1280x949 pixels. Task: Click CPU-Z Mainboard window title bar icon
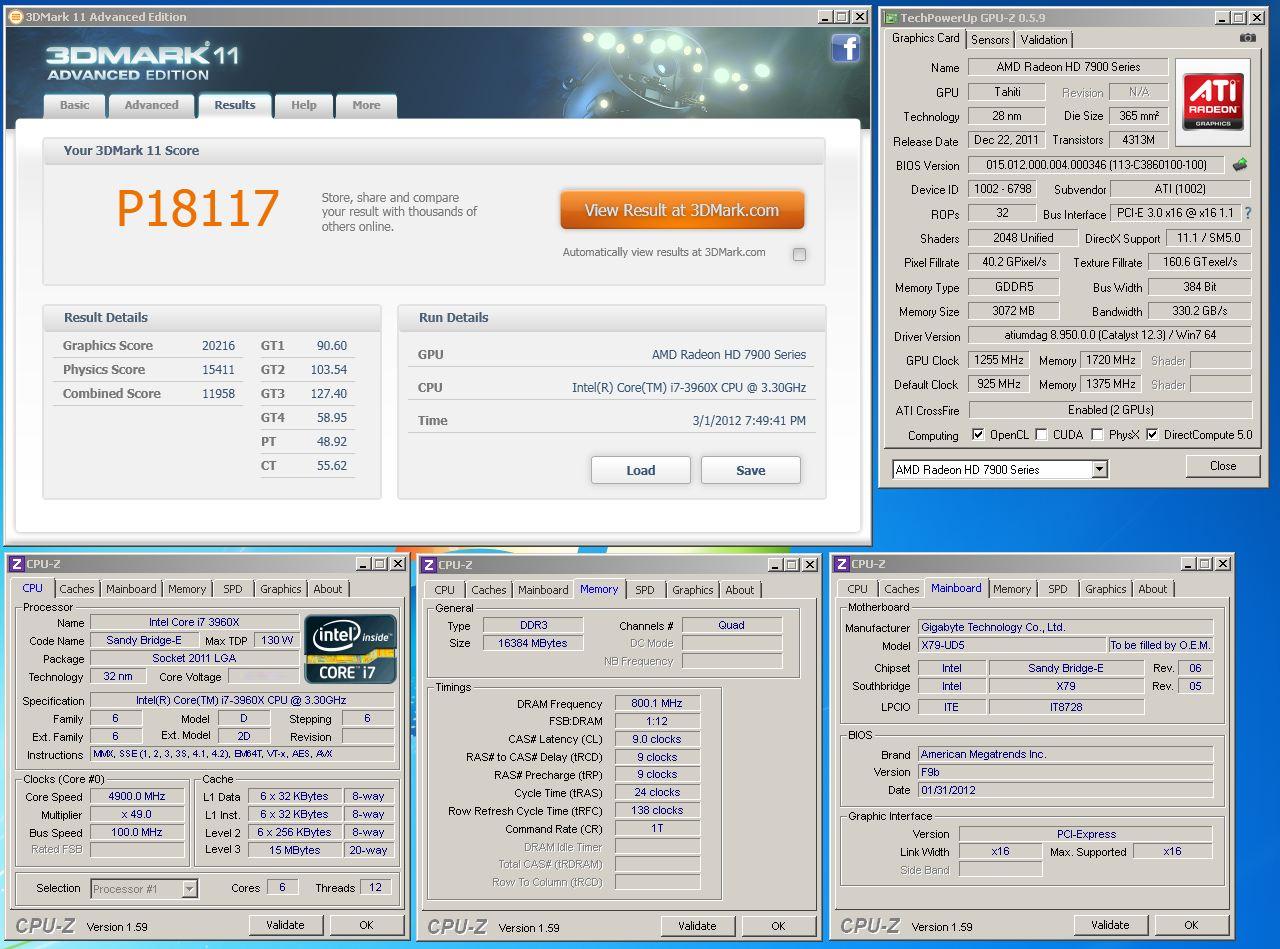click(842, 564)
